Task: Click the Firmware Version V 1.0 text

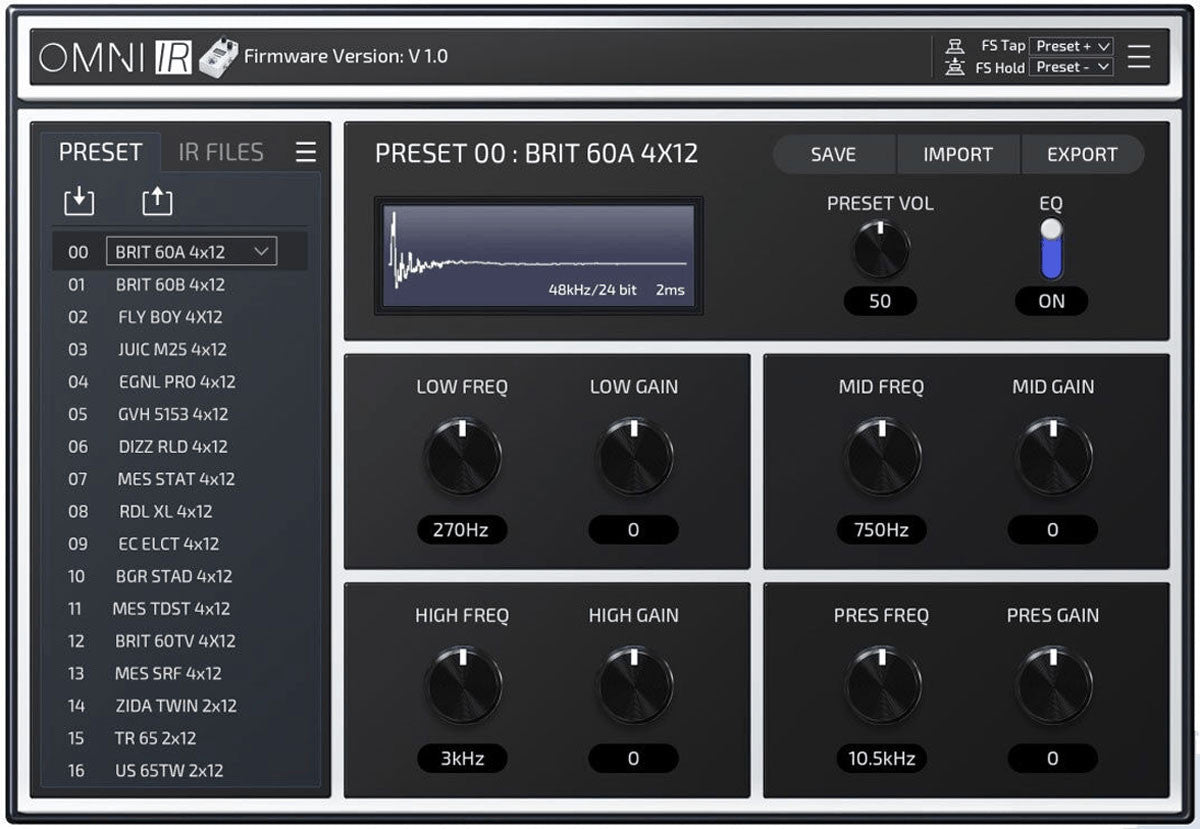Action: [346, 56]
